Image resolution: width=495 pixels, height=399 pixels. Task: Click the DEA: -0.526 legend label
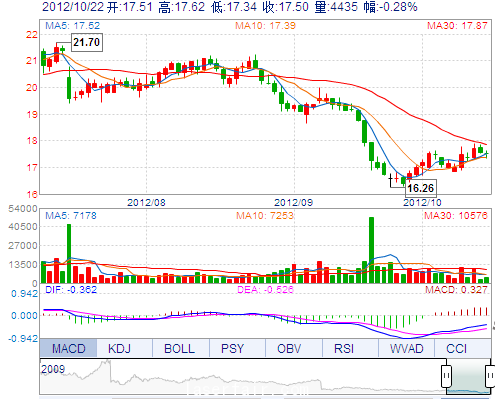[265, 289]
